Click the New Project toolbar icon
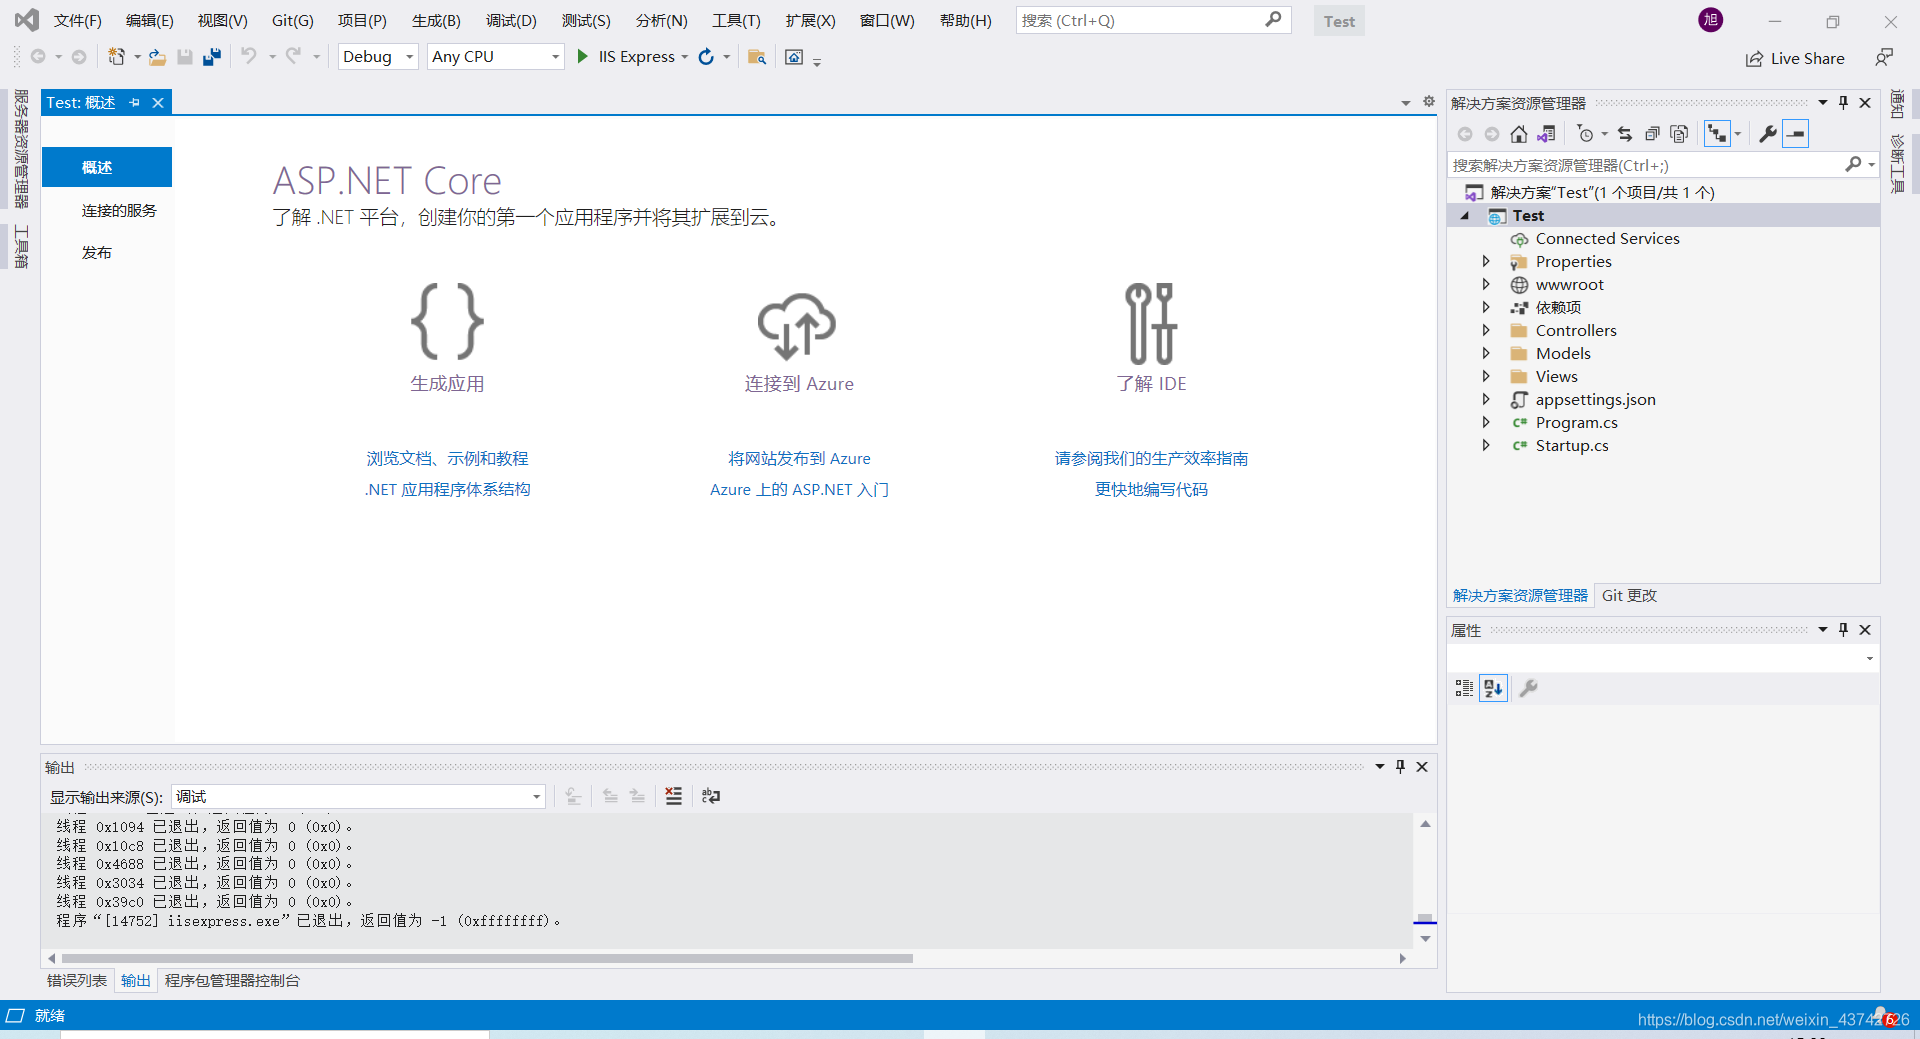 (x=117, y=57)
